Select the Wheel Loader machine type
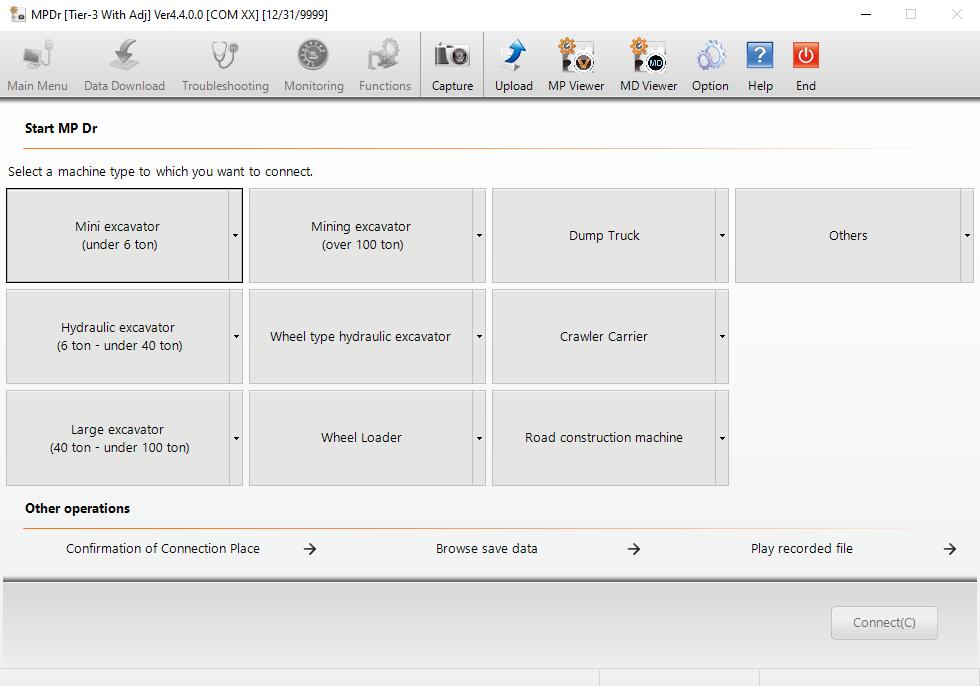Image resolution: width=980 pixels, height=686 pixels. [361, 437]
